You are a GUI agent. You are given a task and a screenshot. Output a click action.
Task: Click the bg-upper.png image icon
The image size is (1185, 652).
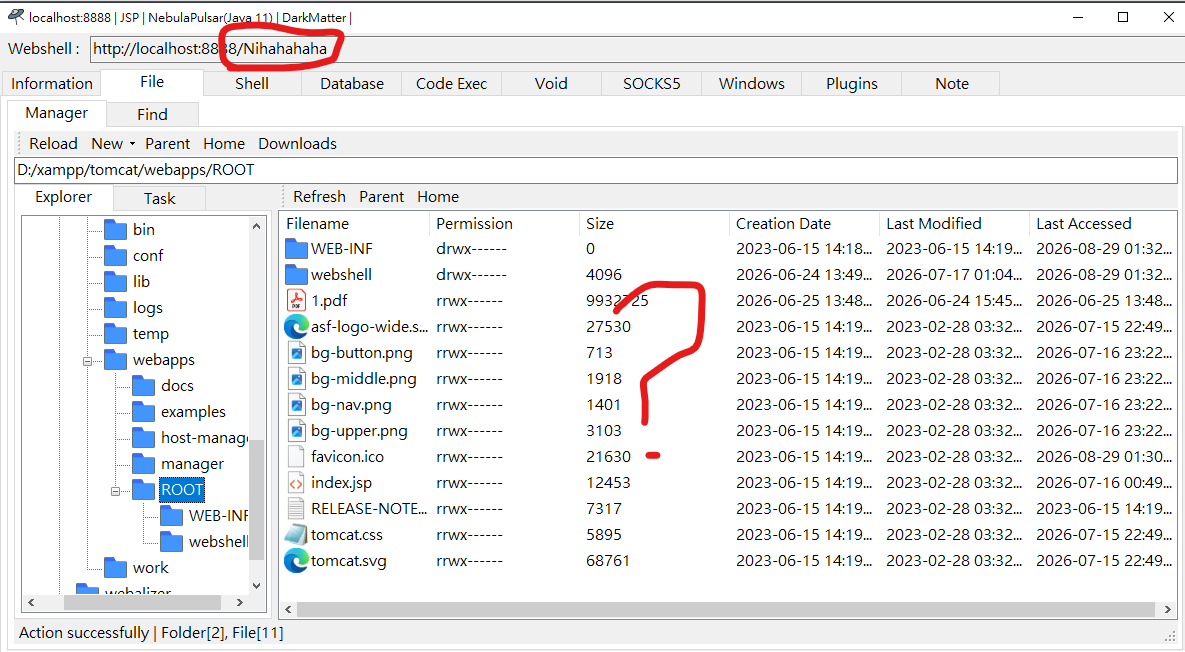click(296, 431)
